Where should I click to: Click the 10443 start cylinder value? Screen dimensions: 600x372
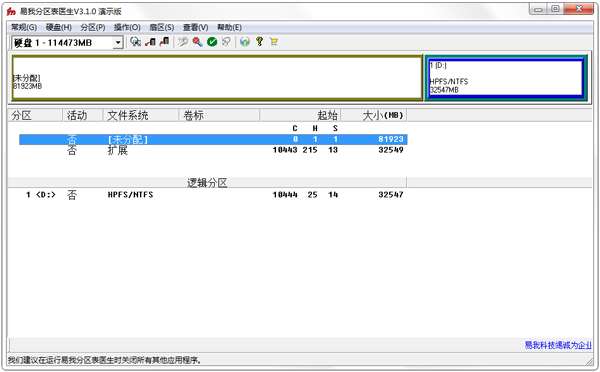[x=285, y=150]
